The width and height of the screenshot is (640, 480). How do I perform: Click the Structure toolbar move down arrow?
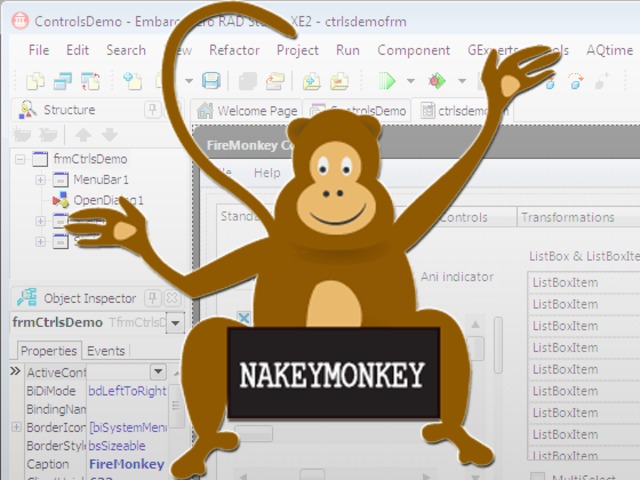pyautogui.click(x=109, y=134)
